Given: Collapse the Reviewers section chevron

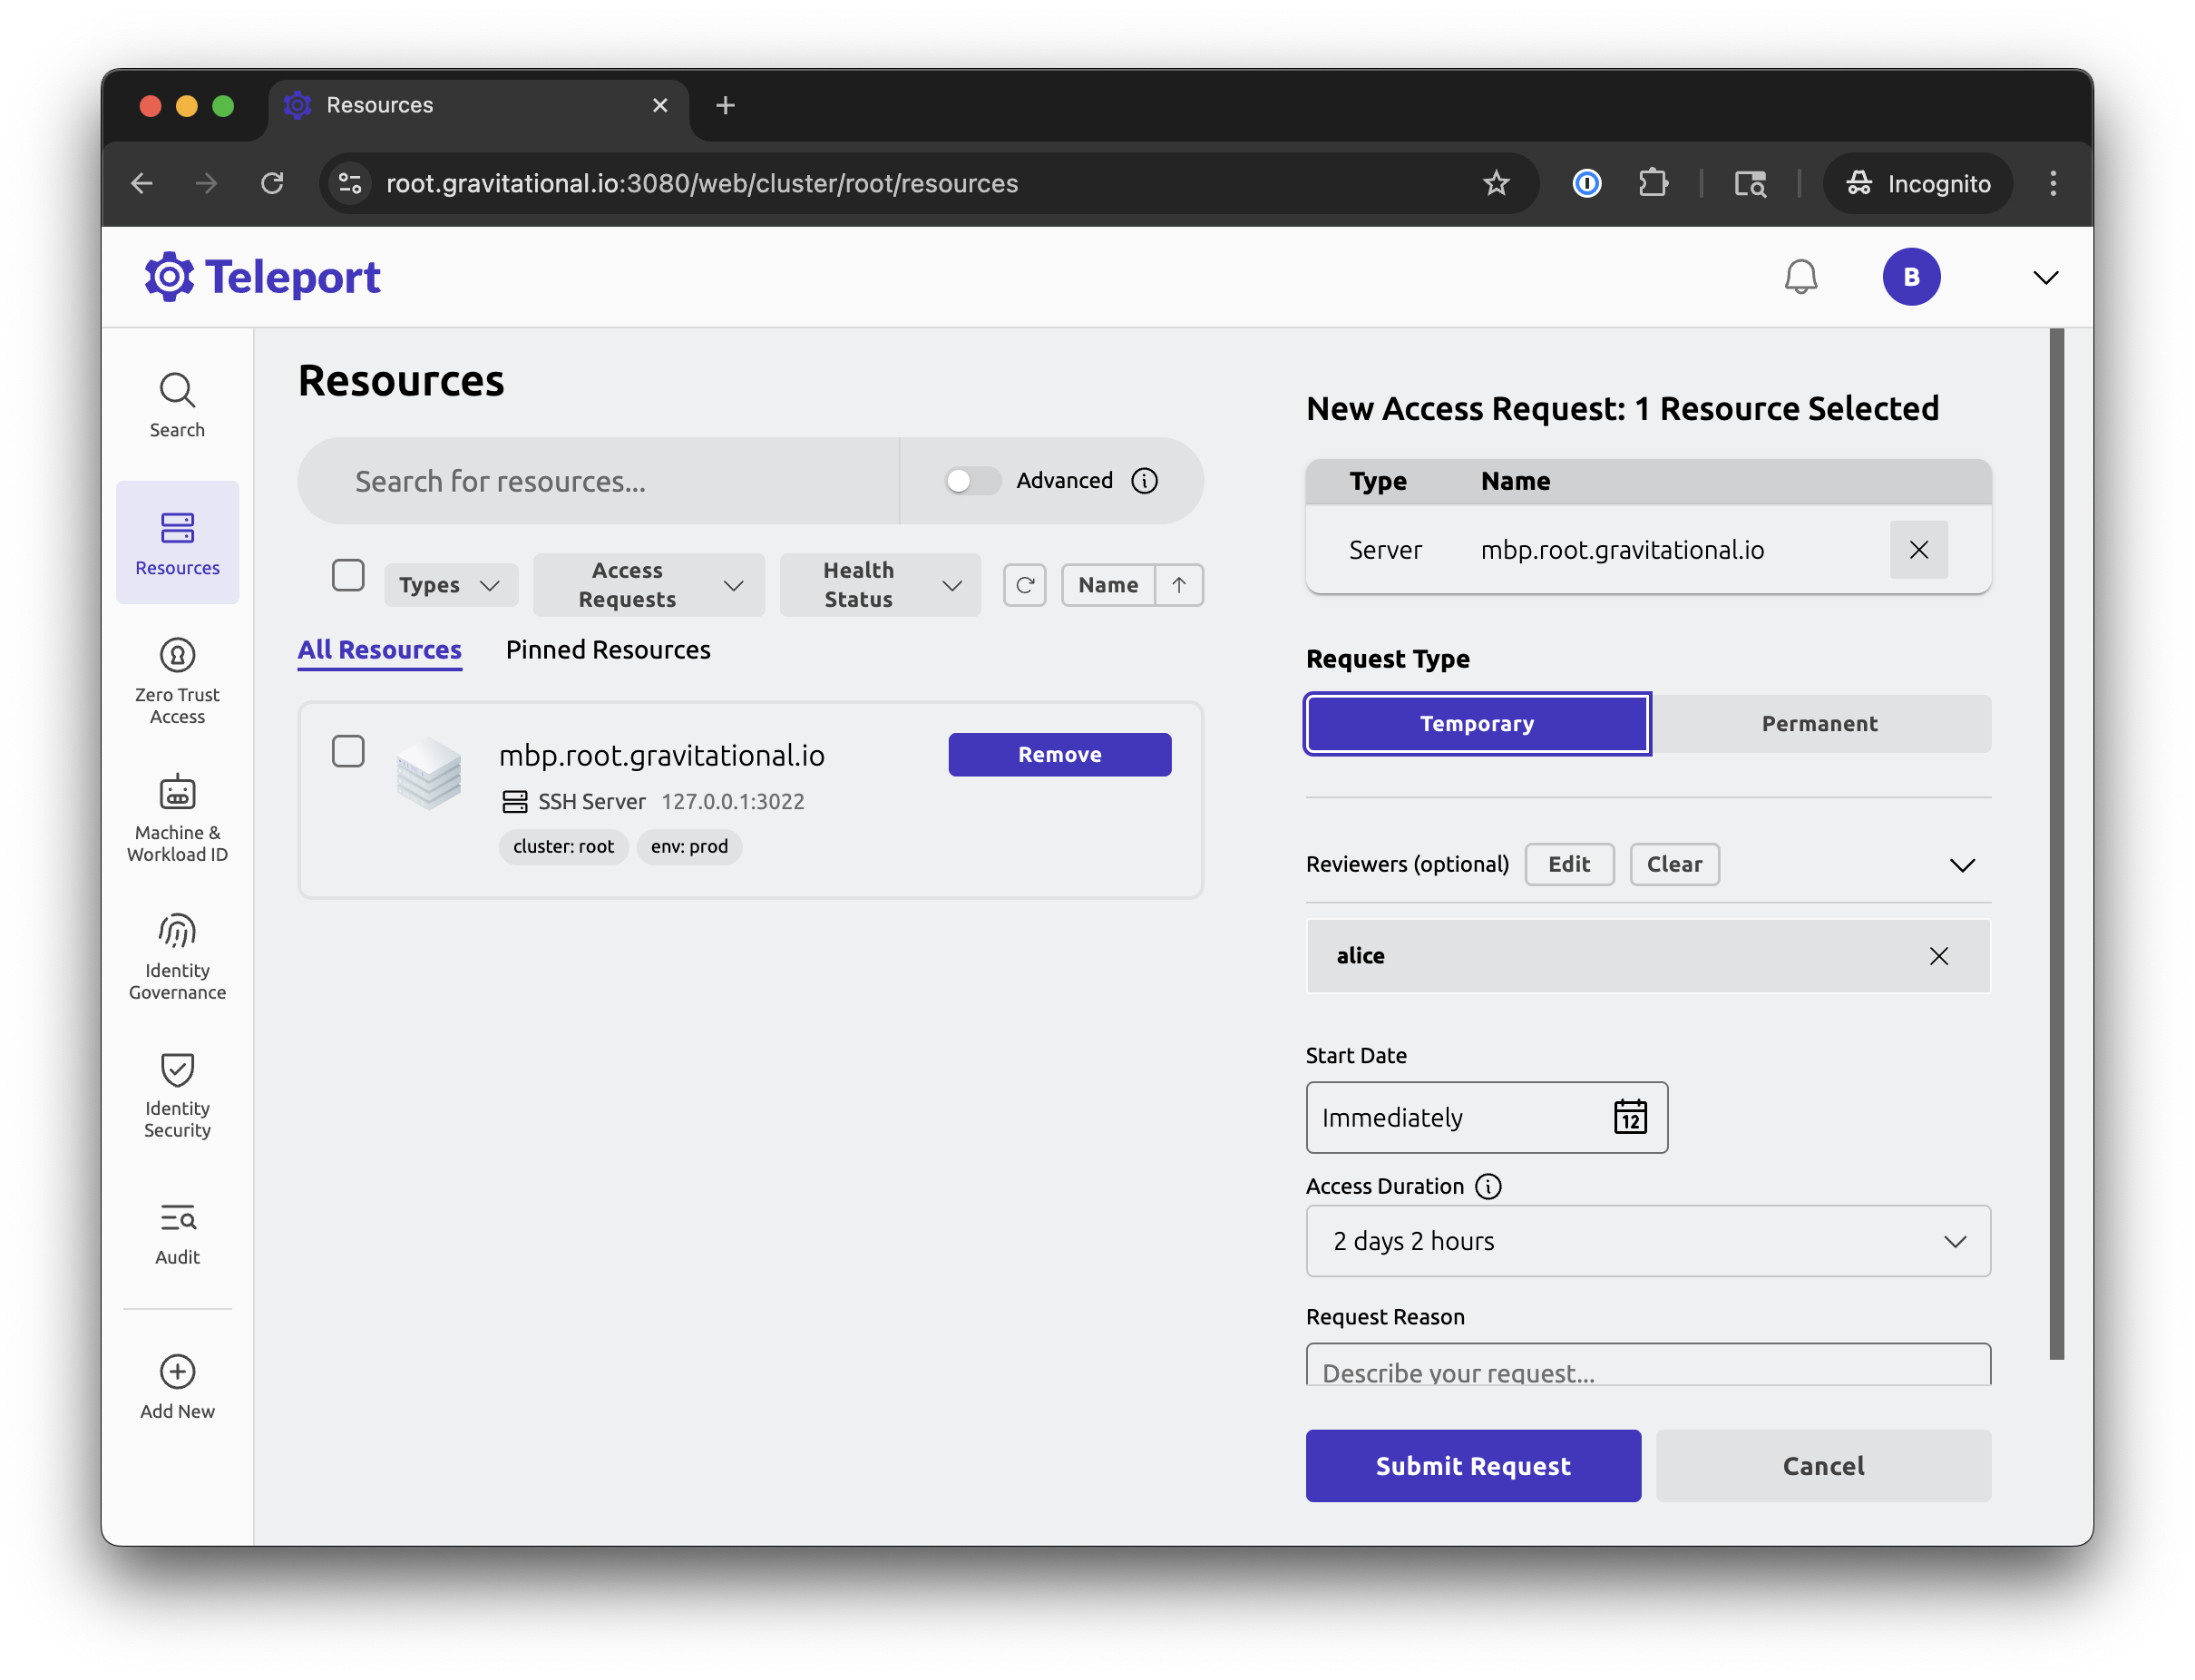Looking at the screenshot, I should coord(1962,865).
